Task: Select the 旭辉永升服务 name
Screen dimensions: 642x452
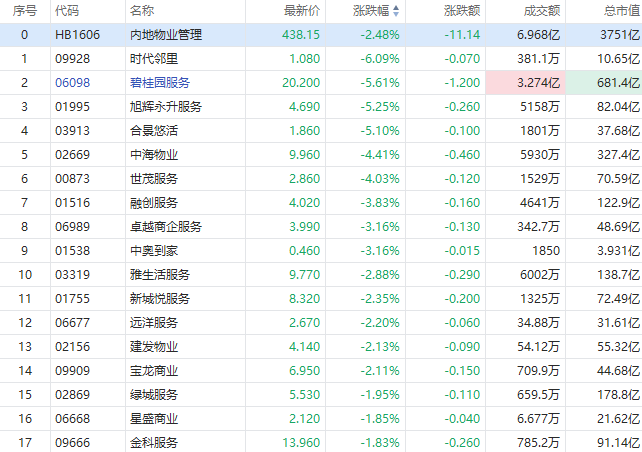Action: click(166, 107)
